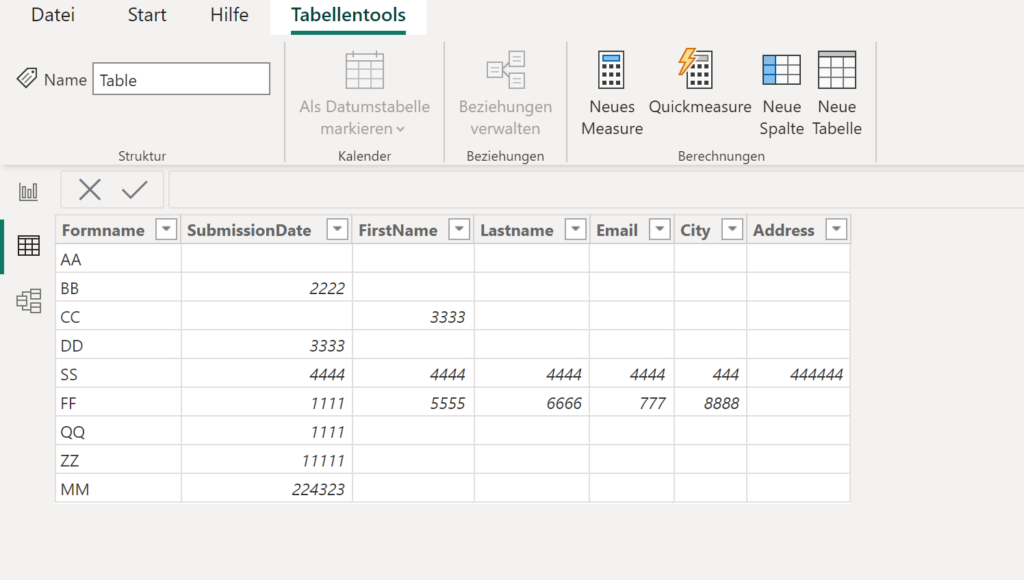Commit formula using the checkmark button

[133, 189]
